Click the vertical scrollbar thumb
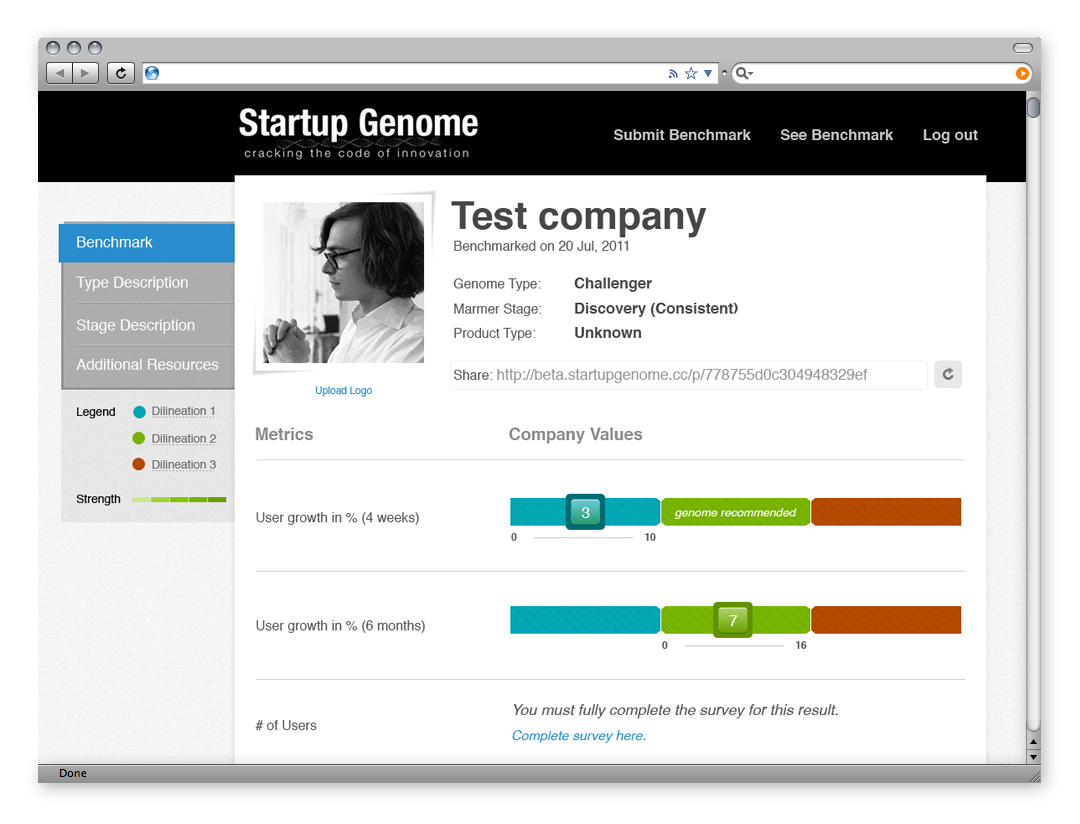This screenshot has width=1080, height=824. click(x=1033, y=107)
